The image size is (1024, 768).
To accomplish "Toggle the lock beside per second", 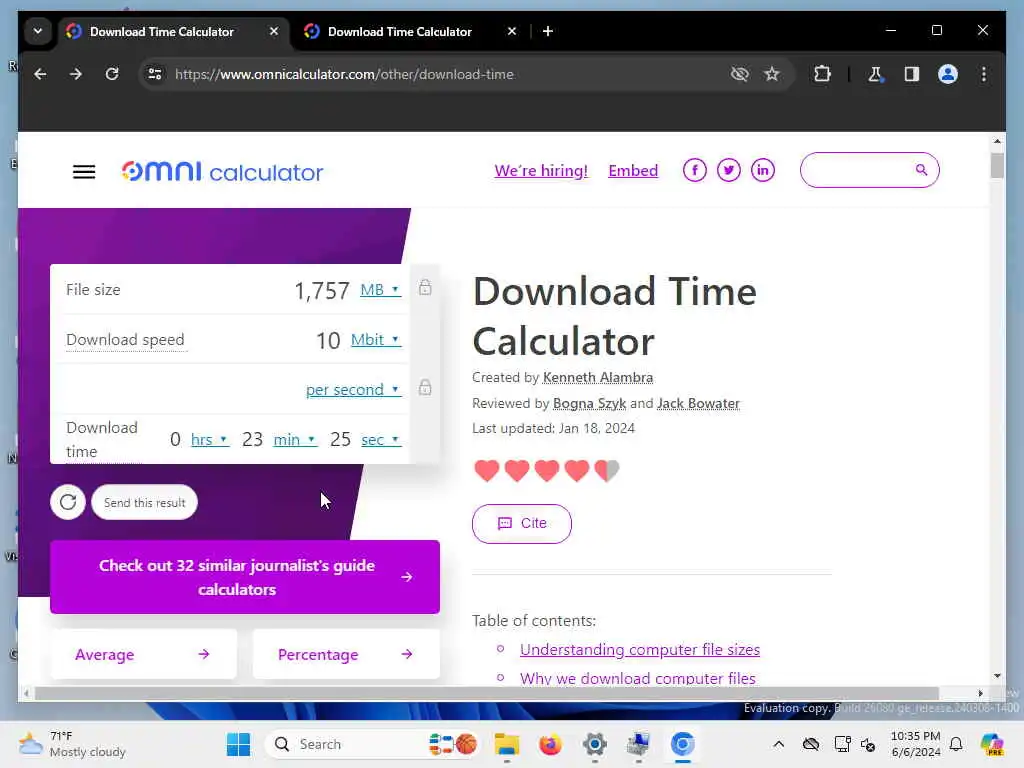I will 425,387.
